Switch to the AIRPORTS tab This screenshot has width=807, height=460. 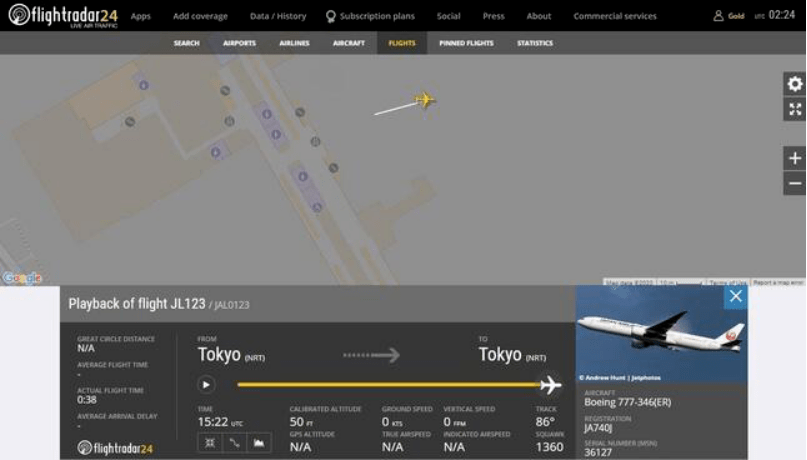[x=239, y=43]
